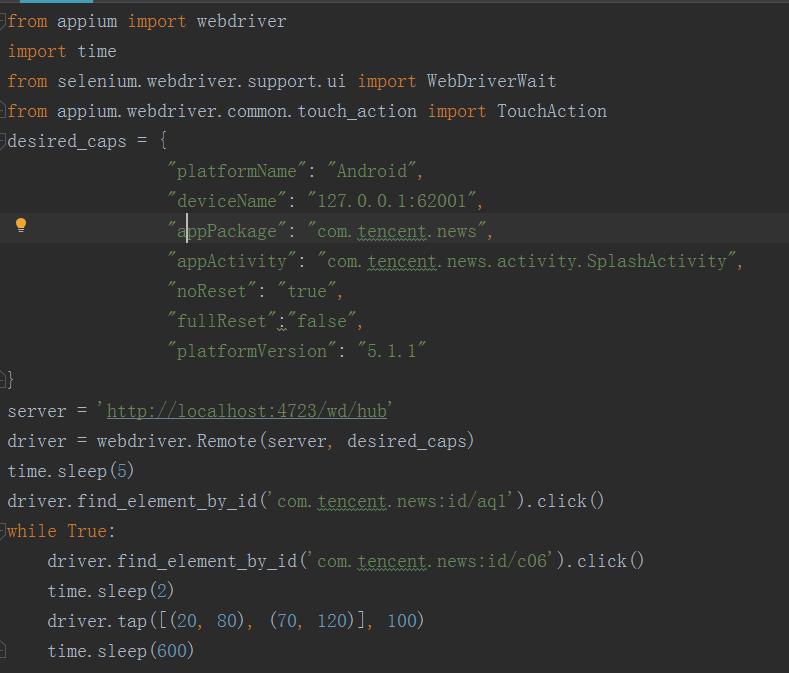Image resolution: width=789 pixels, height=673 pixels.
Task: Click fold marker beside the TouchAction import line
Action: pyautogui.click(x=3, y=111)
